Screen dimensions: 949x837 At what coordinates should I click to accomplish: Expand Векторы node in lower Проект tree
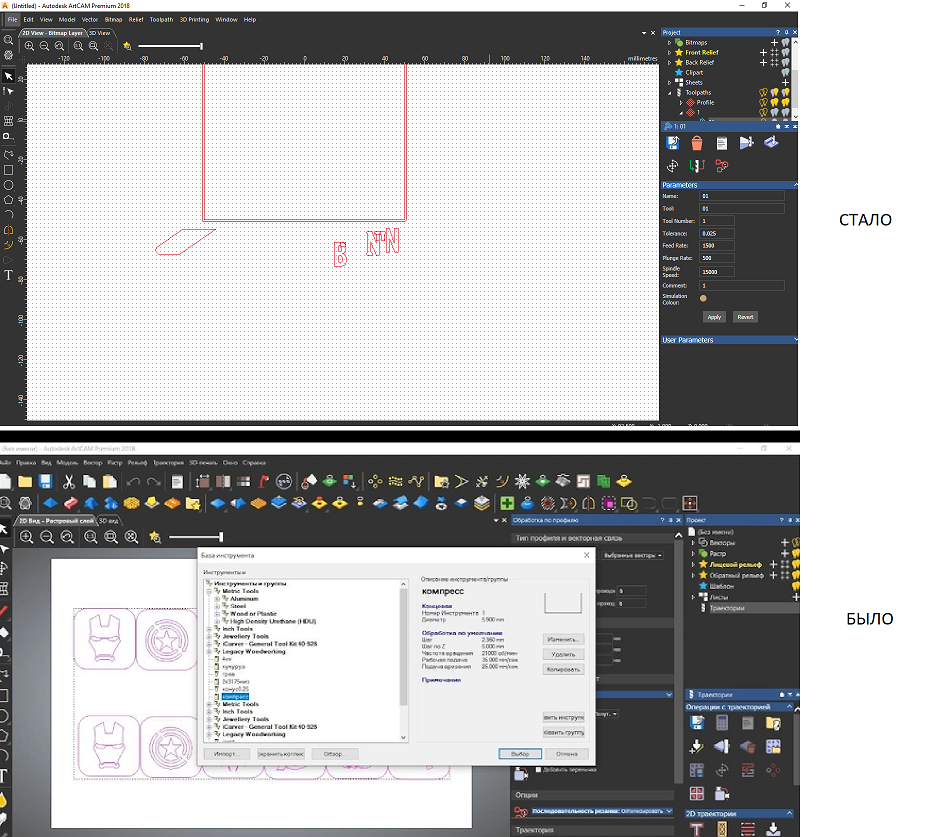pyautogui.click(x=694, y=543)
